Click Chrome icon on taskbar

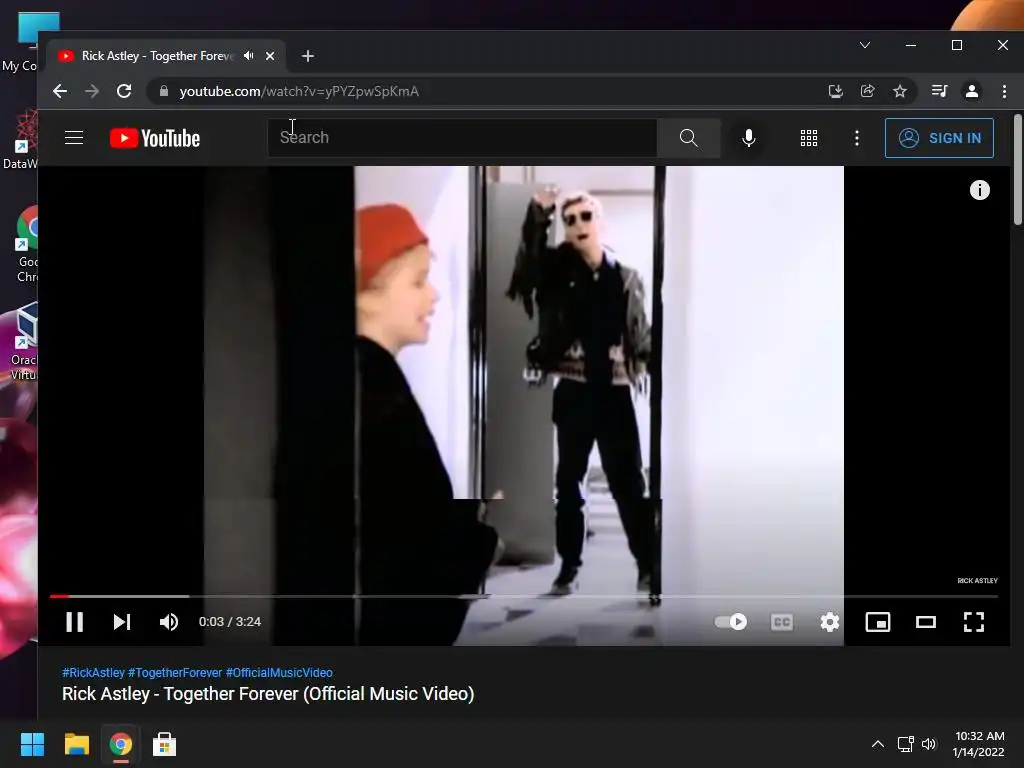(120, 744)
